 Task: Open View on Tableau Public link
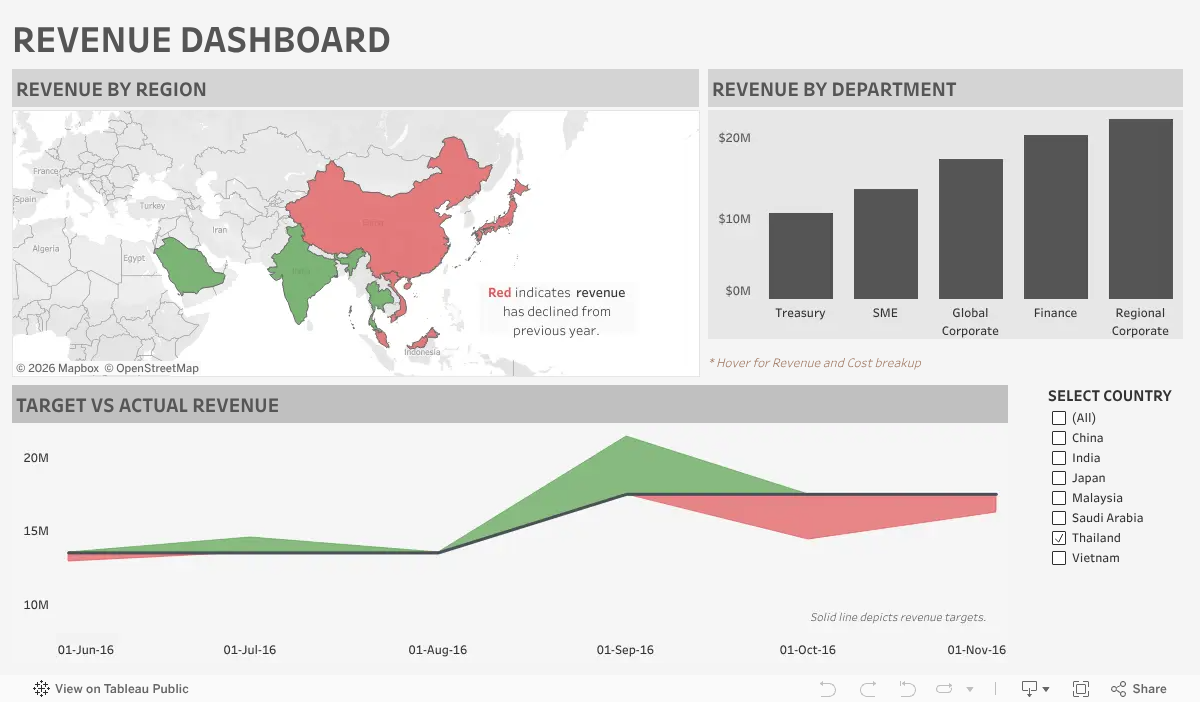[x=122, y=689]
